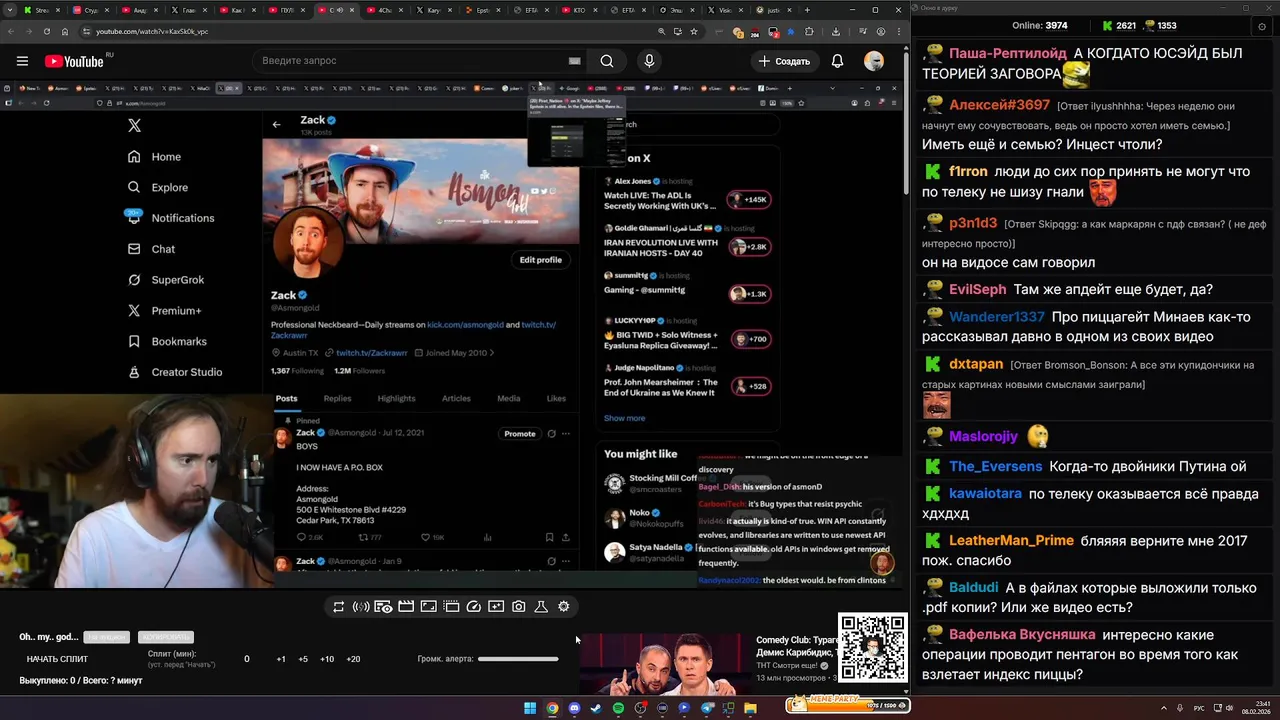Switch to the 4Cha browser tab
1280x720 pixels.
coord(385,10)
